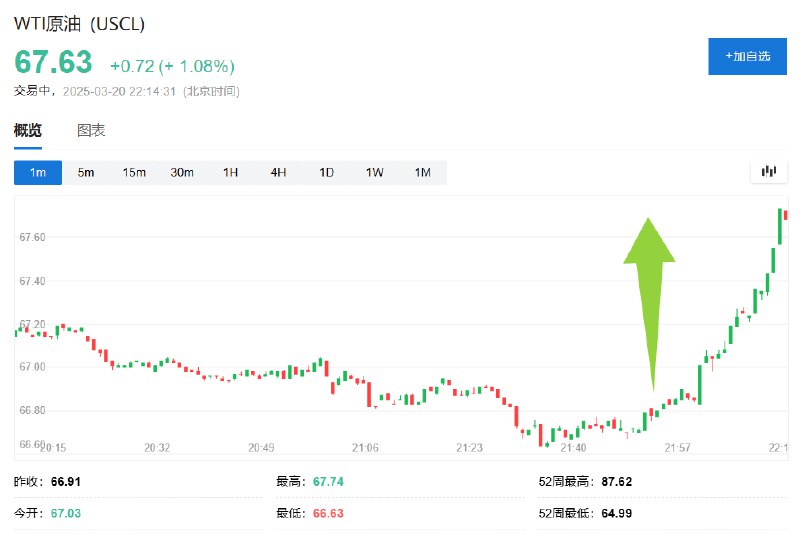This screenshot has height=539, width=800.
Task: Click the 52周最高 value 87.62
Action: [616, 481]
